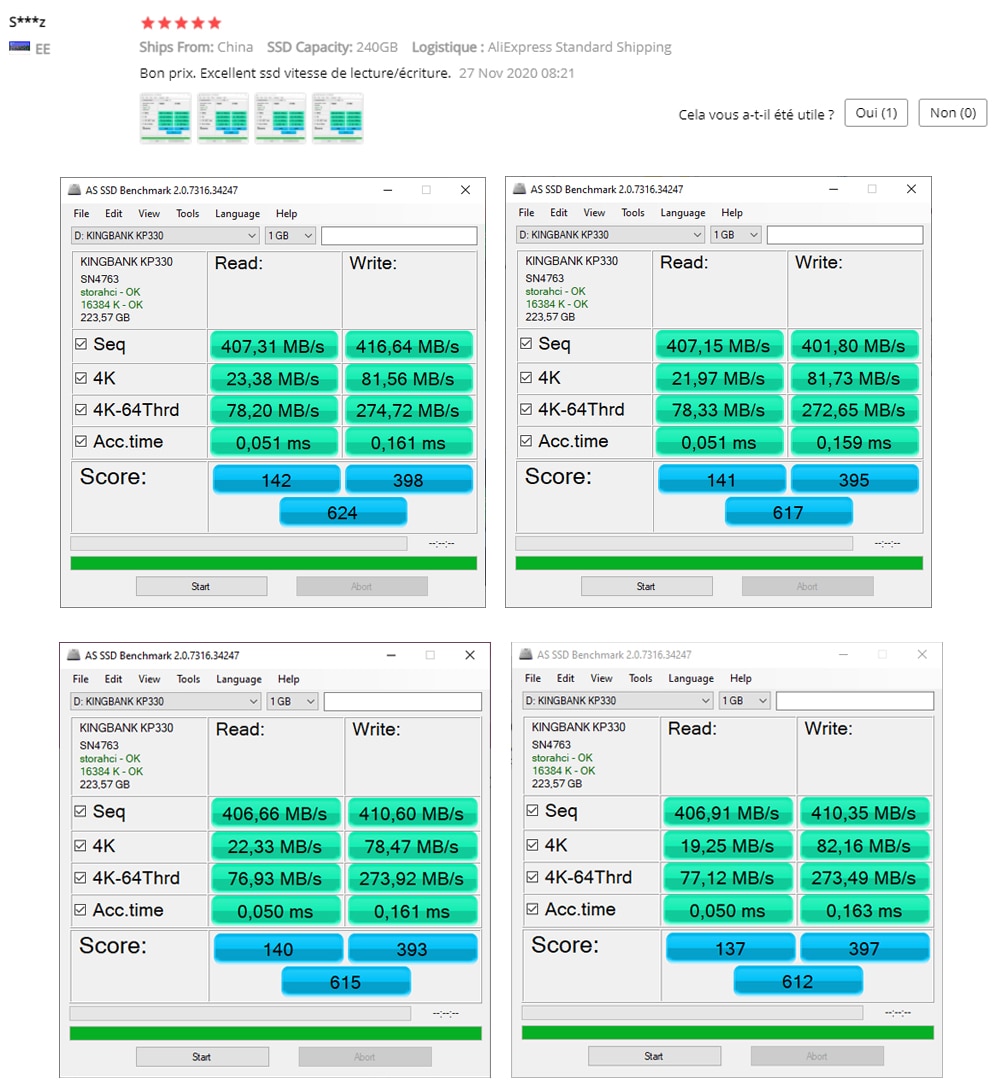Toggle the 4K-64Thrd checkbox in the score 612 window

(533, 876)
